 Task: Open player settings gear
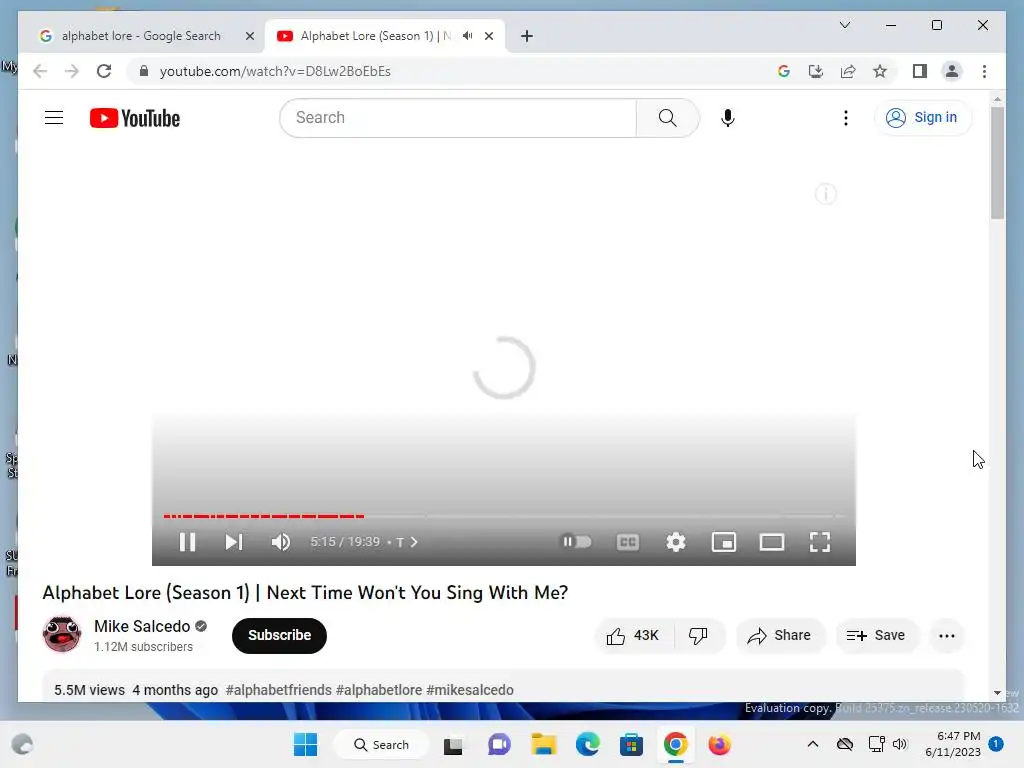[x=676, y=542]
